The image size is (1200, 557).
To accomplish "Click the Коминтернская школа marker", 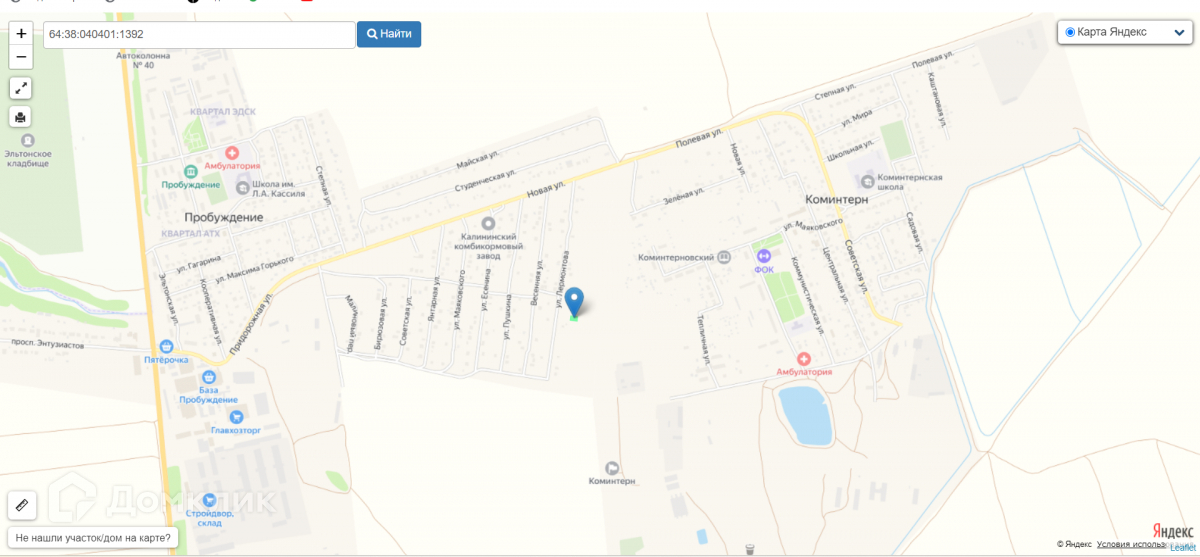I will click(x=866, y=180).
